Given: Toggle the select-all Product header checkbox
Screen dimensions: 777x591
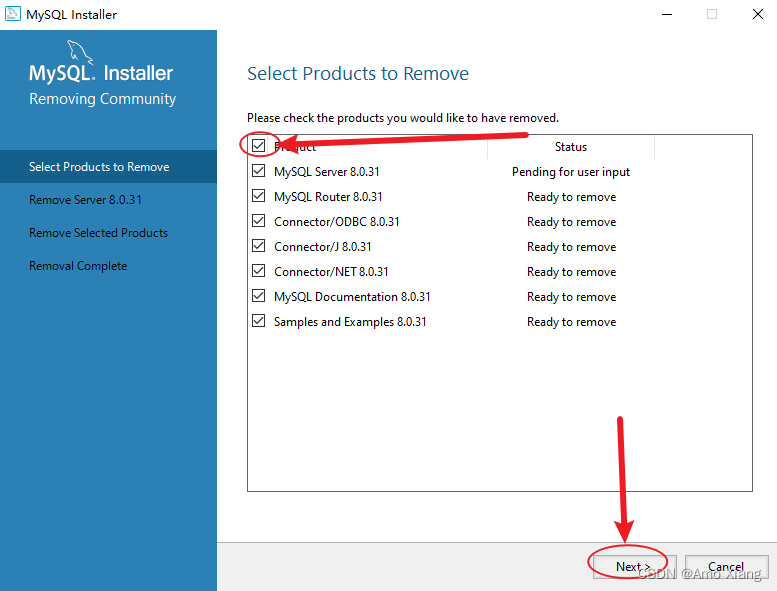Looking at the screenshot, I should pyautogui.click(x=258, y=146).
